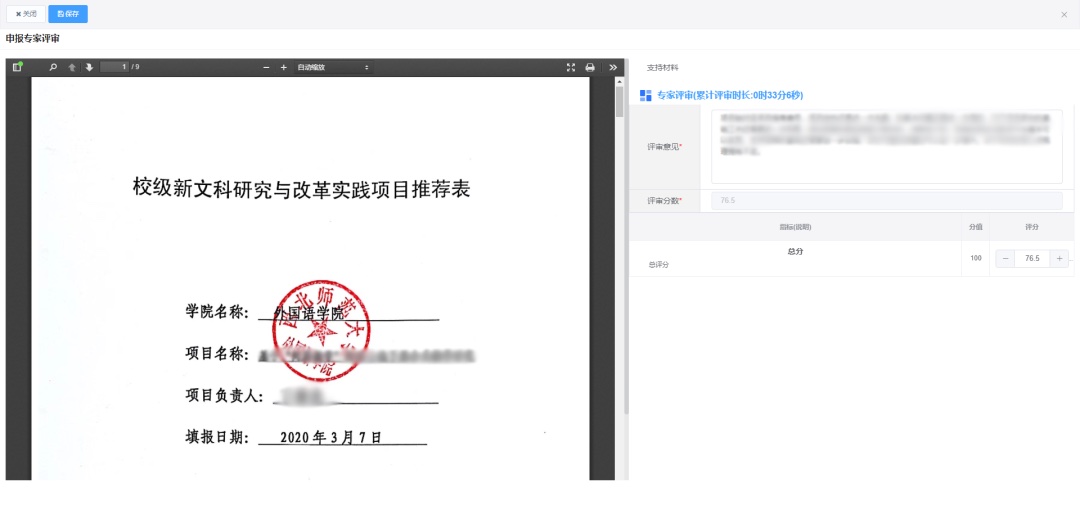The width and height of the screenshot is (1080, 523).
Task: Open the 自动缩放 zoom dropdown
Action: click(x=333, y=67)
